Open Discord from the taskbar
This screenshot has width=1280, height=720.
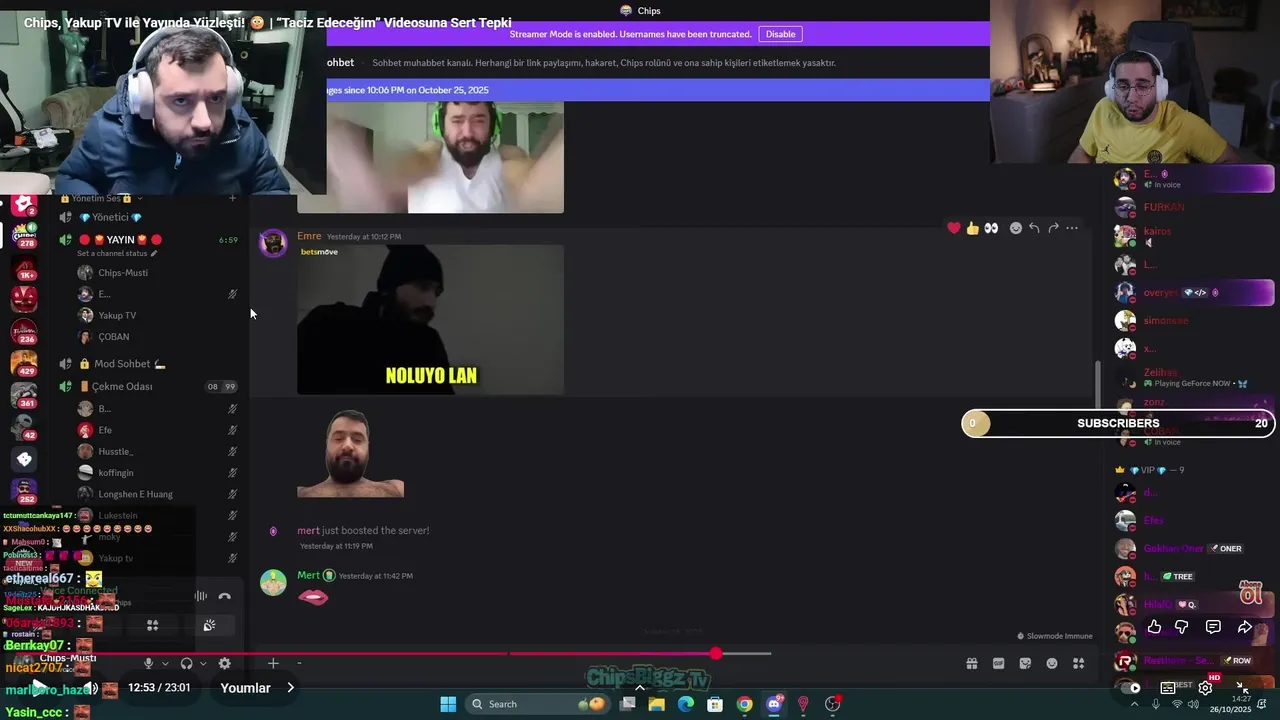[x=774, y=704]
